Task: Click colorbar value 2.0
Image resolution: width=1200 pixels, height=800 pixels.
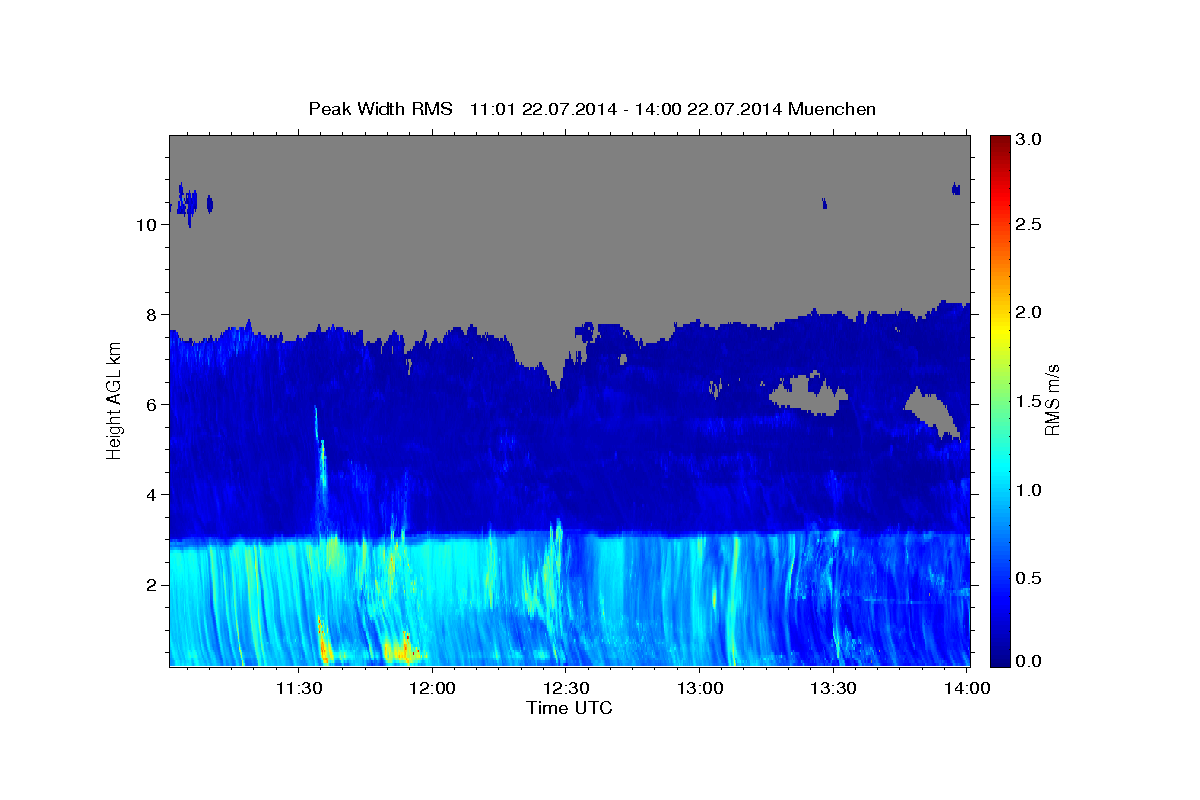Action: 1030,313
